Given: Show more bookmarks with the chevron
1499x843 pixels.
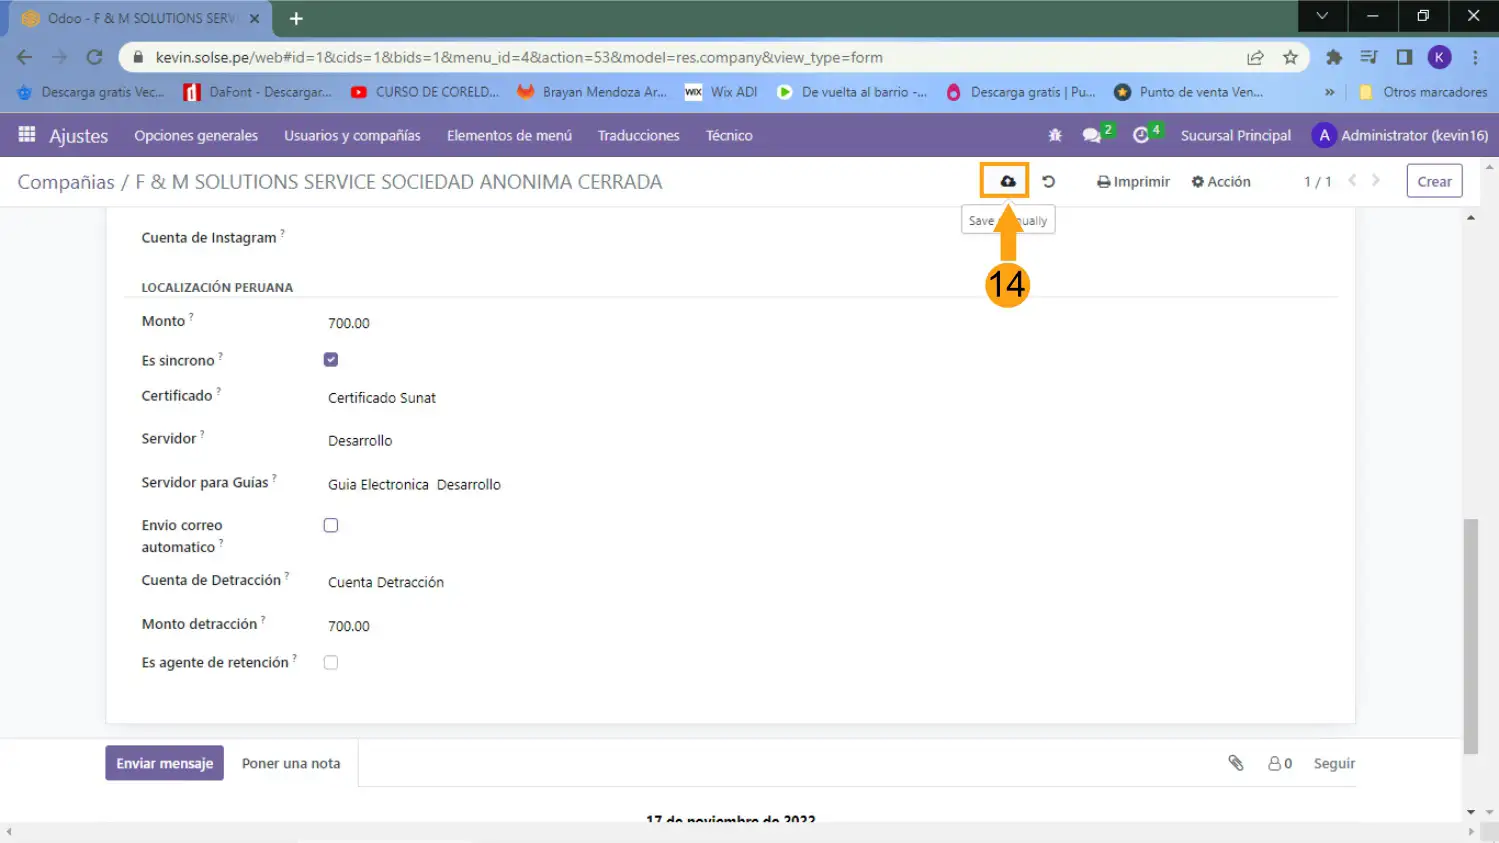Looking at the screenshot, I should point(1329,92).
